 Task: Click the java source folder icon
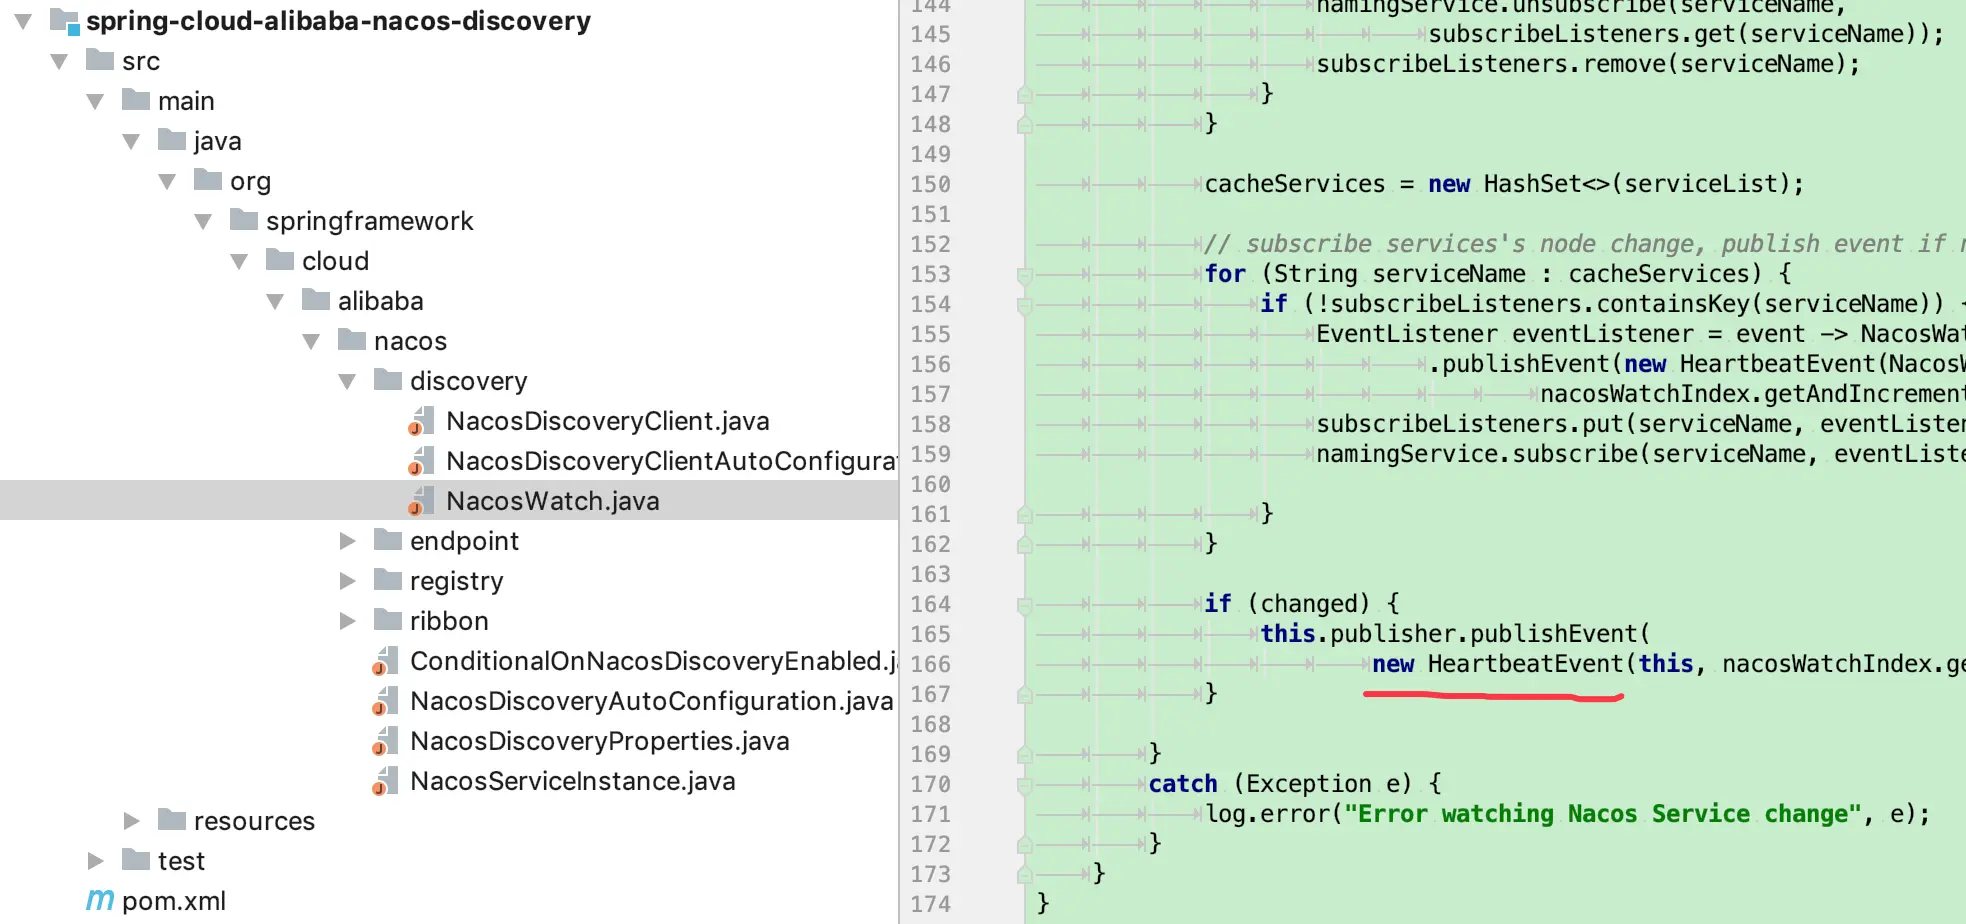[172, 140]
